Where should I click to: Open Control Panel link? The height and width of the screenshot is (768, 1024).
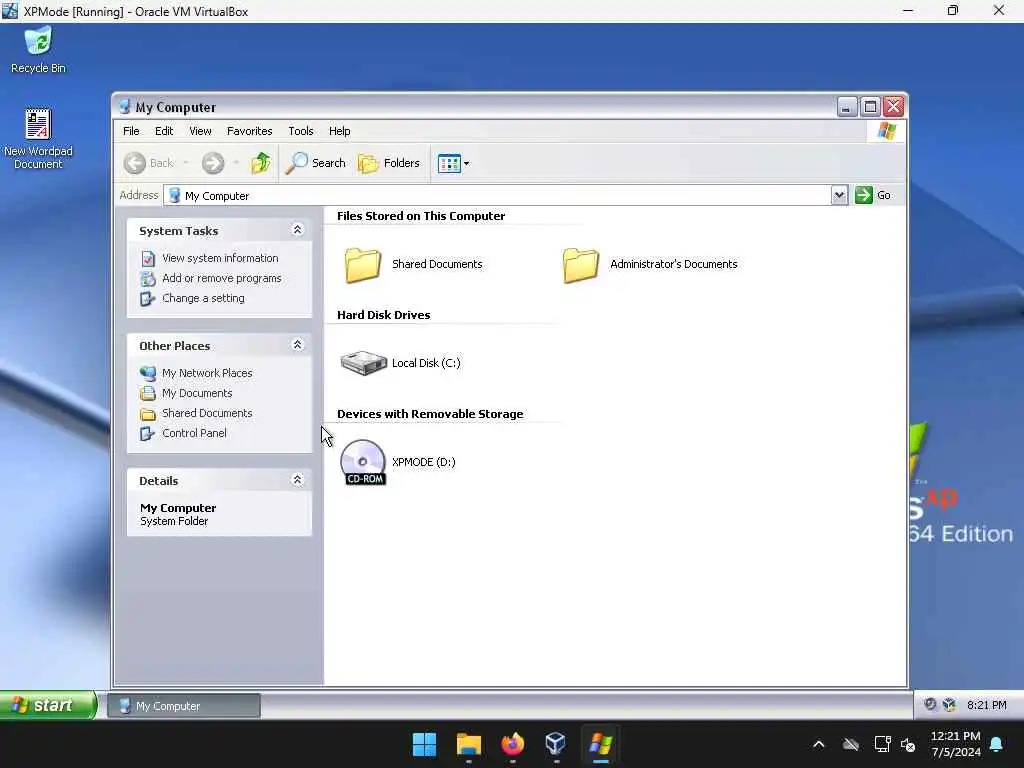[x=194, y=433]
